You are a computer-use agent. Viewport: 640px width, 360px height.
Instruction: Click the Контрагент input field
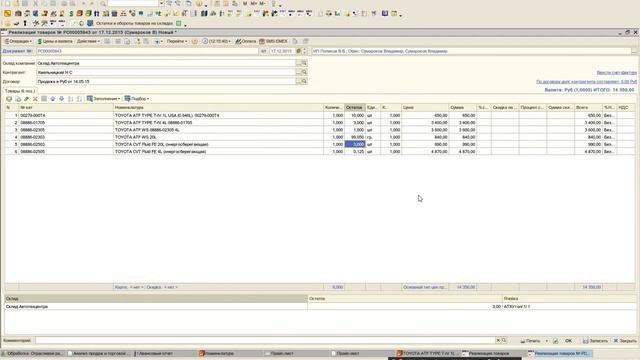point(165,72)
